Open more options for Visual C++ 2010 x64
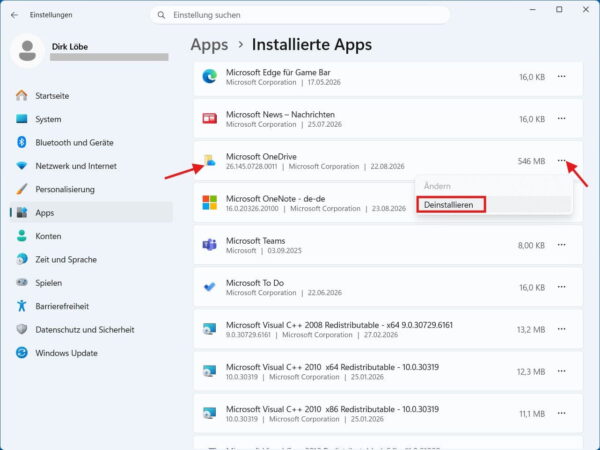 pos(561,371)
